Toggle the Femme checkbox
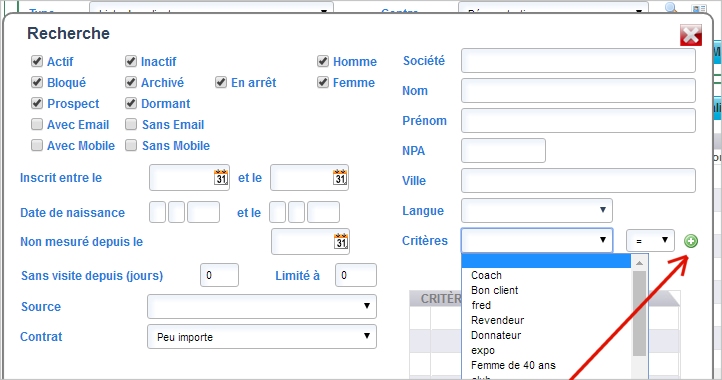The width and height of the screenshot is (722, 380). pyautogui.click(x=323, y=82)
